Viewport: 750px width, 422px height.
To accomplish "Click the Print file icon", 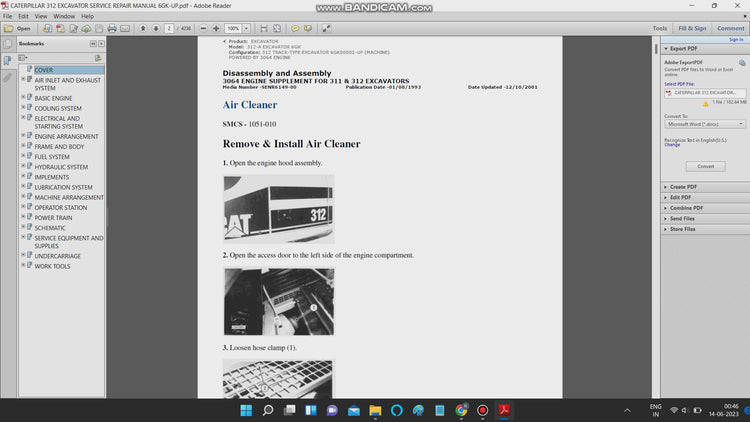I will (112, 29).
